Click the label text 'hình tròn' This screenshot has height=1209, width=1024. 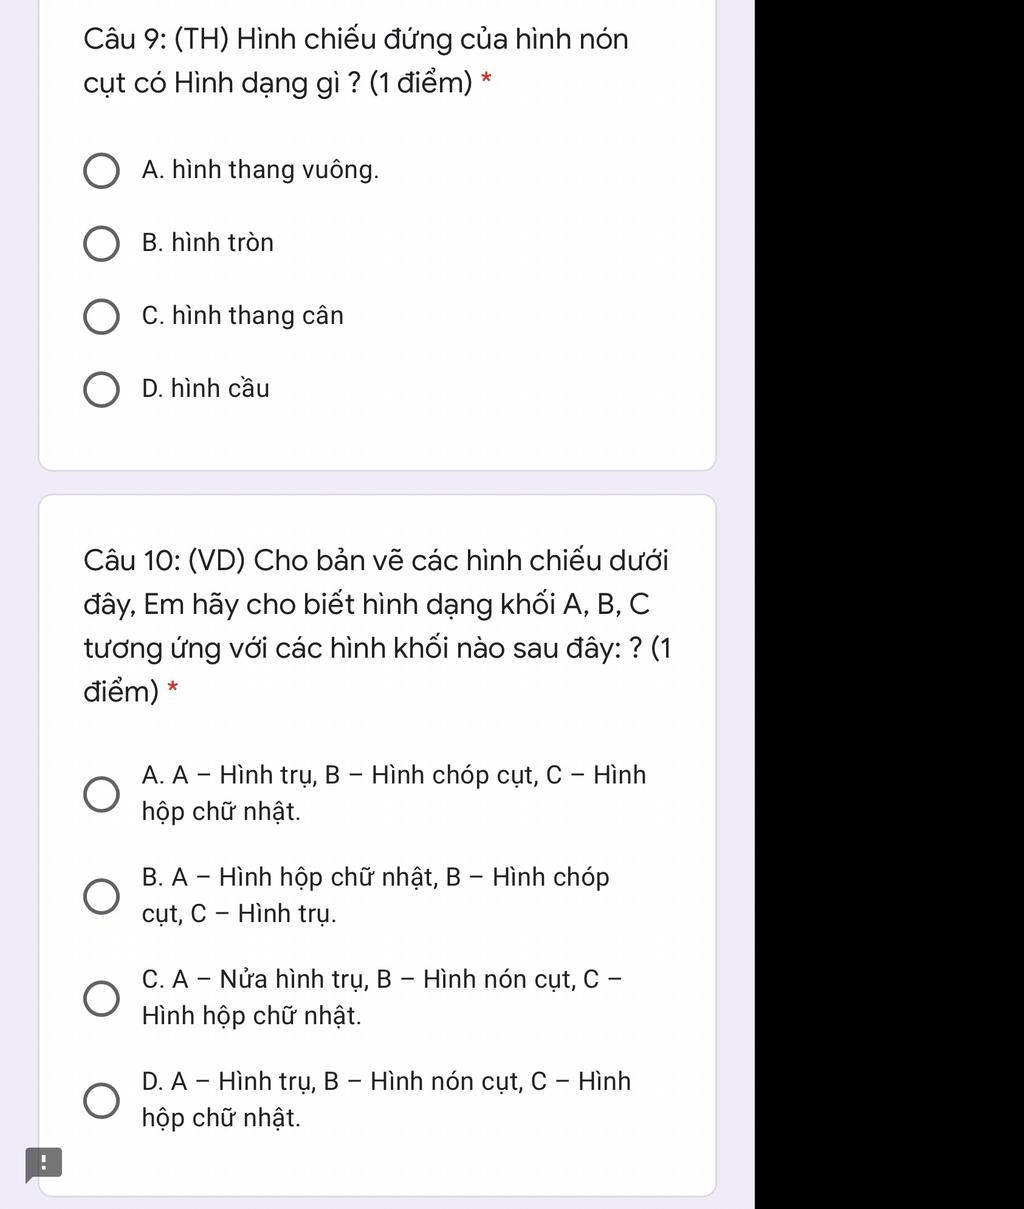click(x=221, y=243)
